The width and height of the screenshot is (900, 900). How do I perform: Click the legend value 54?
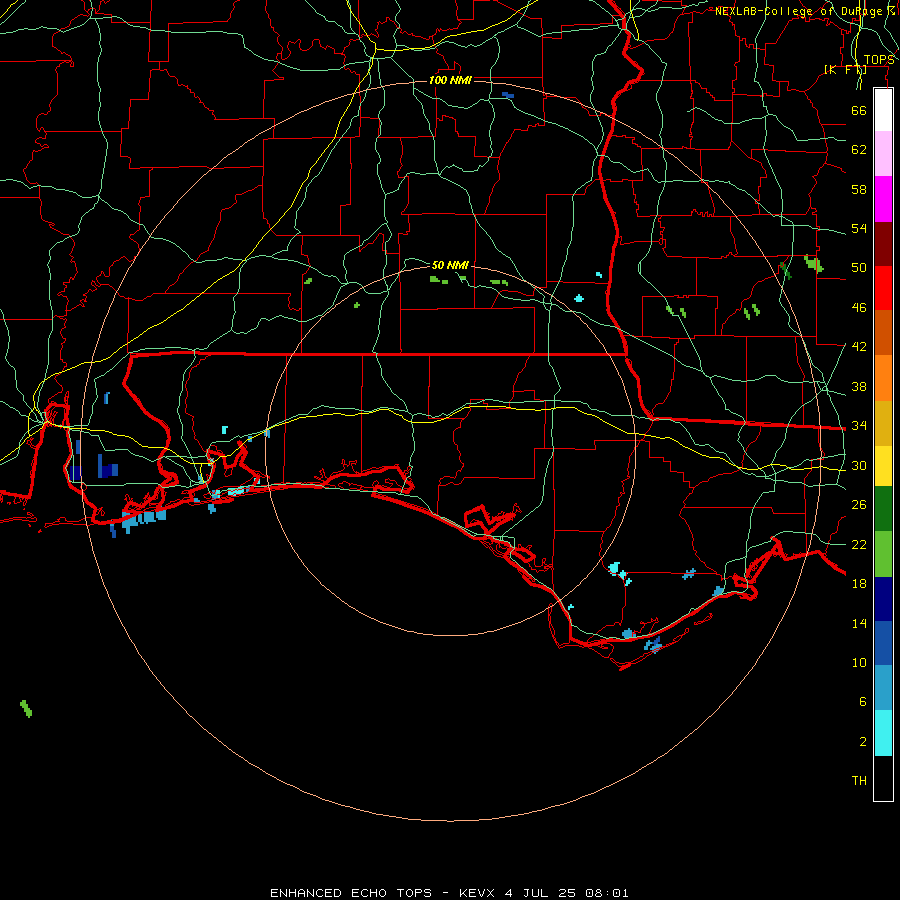coord(859,229)
